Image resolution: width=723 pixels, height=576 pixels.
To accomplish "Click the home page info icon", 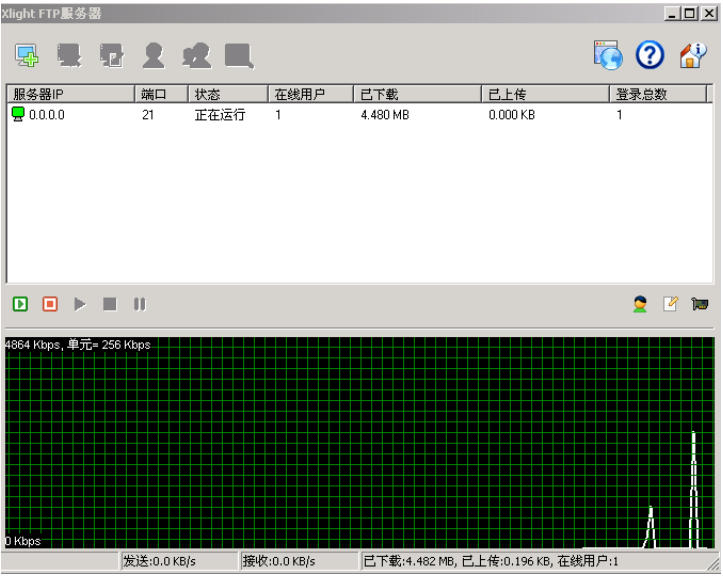I will pos(692,56).
